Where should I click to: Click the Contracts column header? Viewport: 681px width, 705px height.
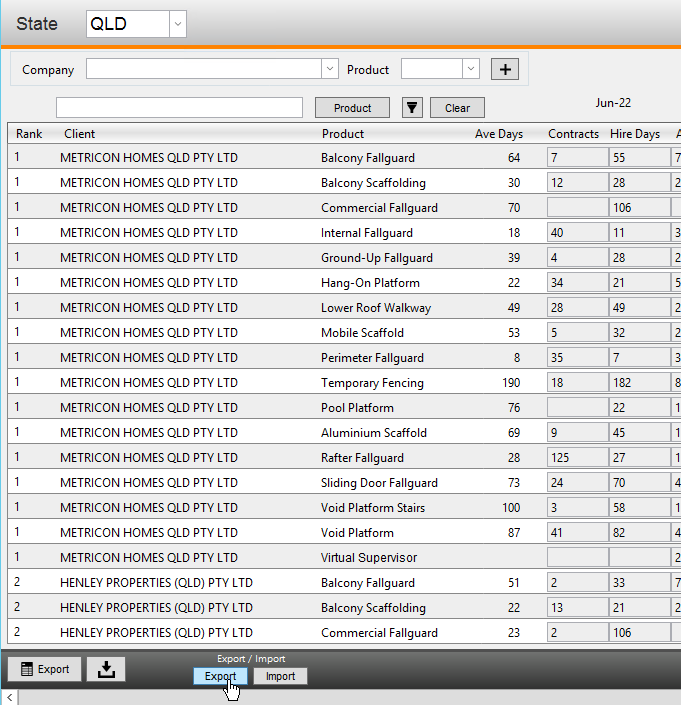point(573,134)
